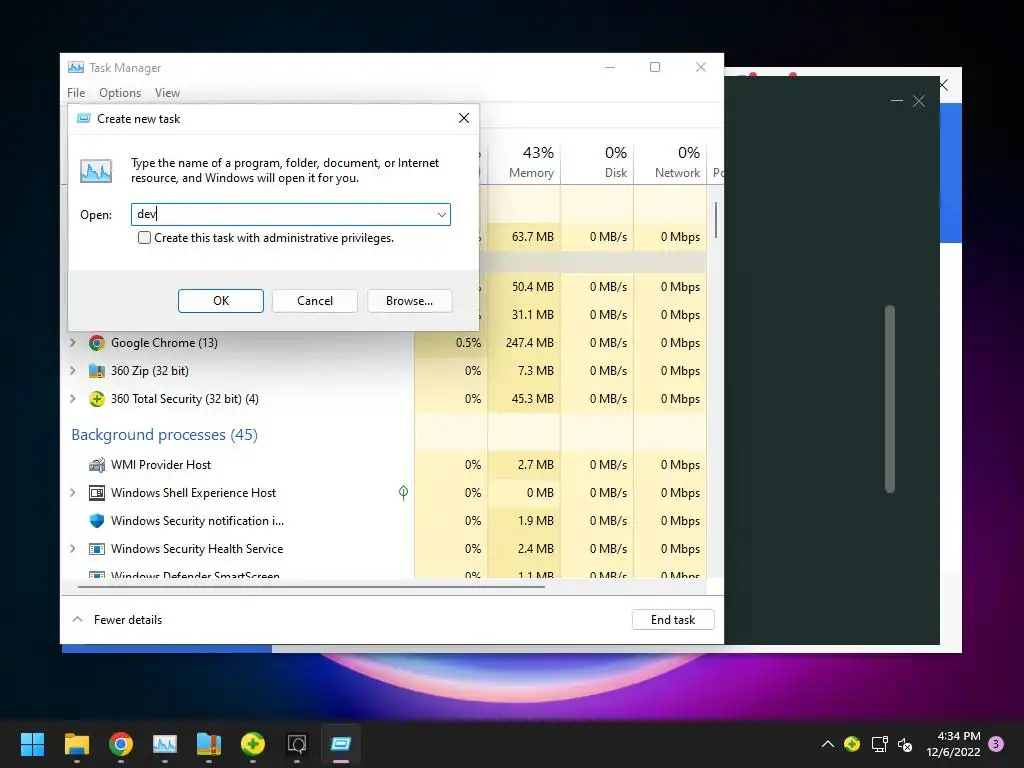
Task: Open the notification count badge
Action: coord(996,744)
